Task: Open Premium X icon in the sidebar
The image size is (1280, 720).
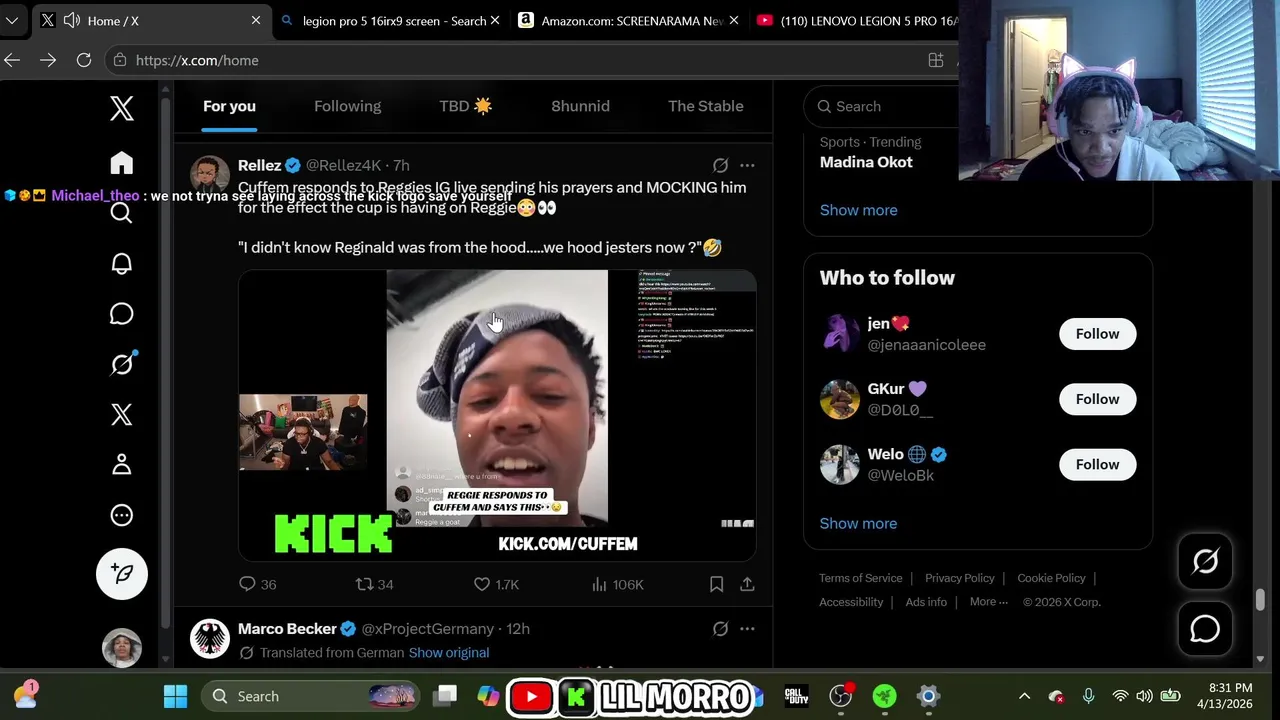Action: tap(122, 414)
